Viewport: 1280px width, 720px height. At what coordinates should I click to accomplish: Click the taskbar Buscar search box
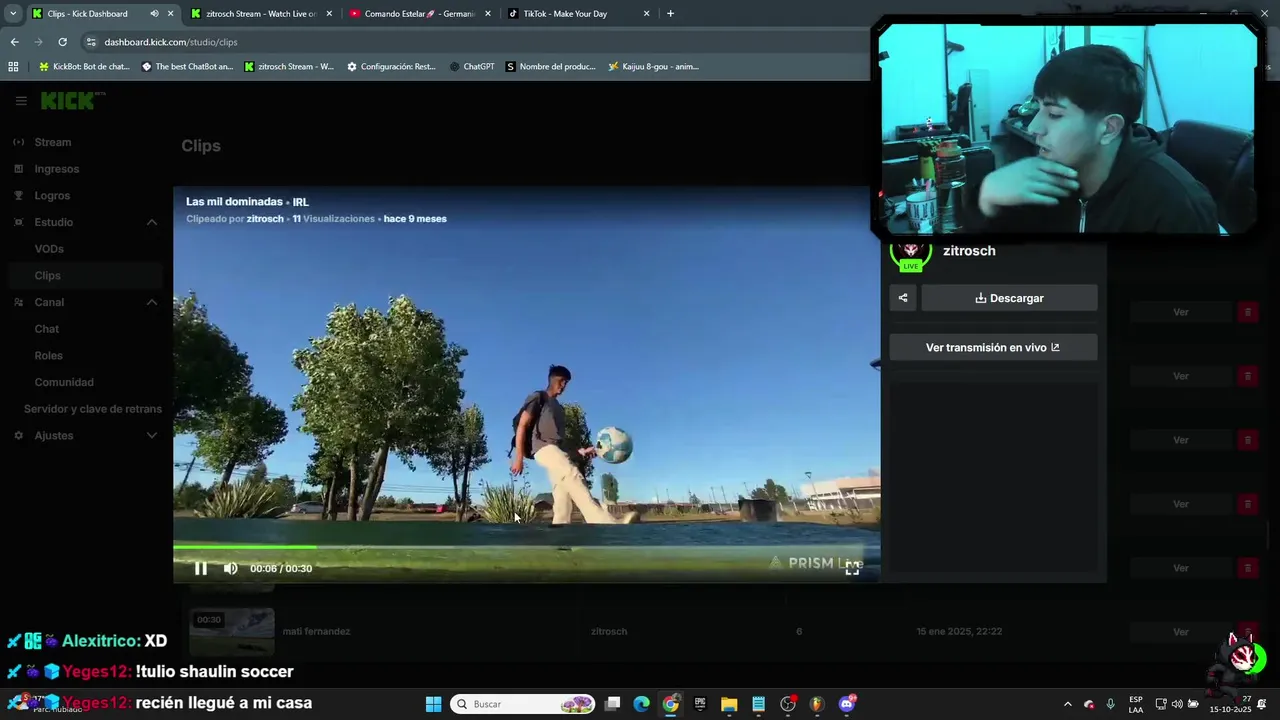coord(523,704)
